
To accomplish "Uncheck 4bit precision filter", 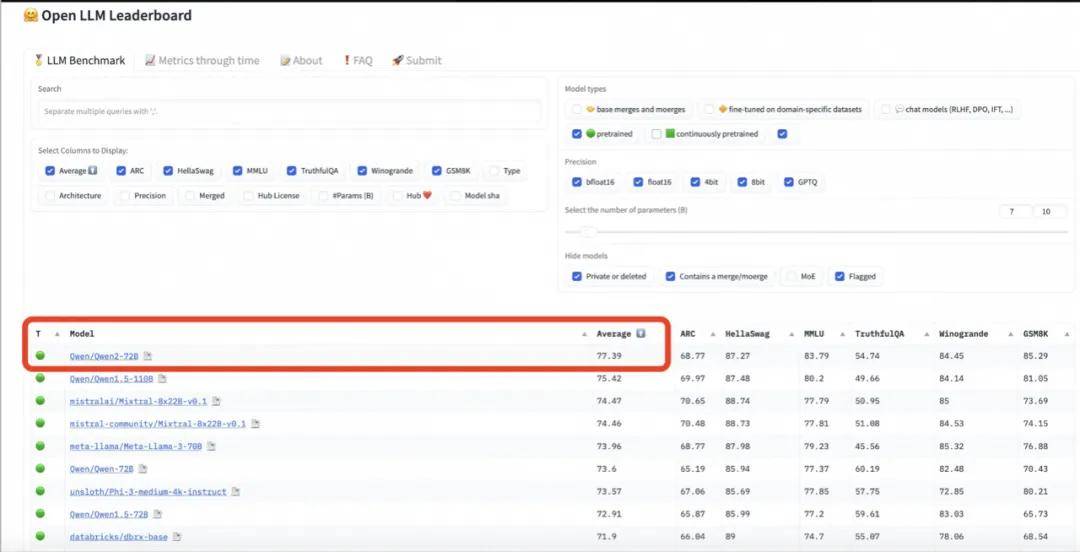I will click(x=695, y=182).
